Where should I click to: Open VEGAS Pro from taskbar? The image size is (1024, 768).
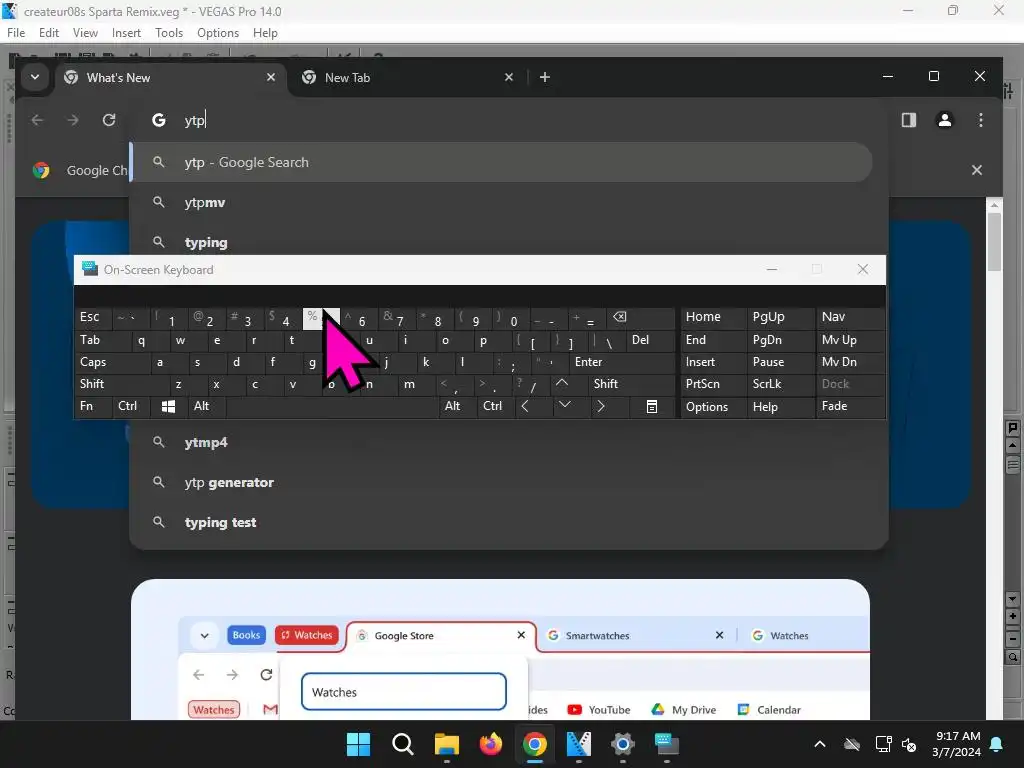click(x=579, y=744)
